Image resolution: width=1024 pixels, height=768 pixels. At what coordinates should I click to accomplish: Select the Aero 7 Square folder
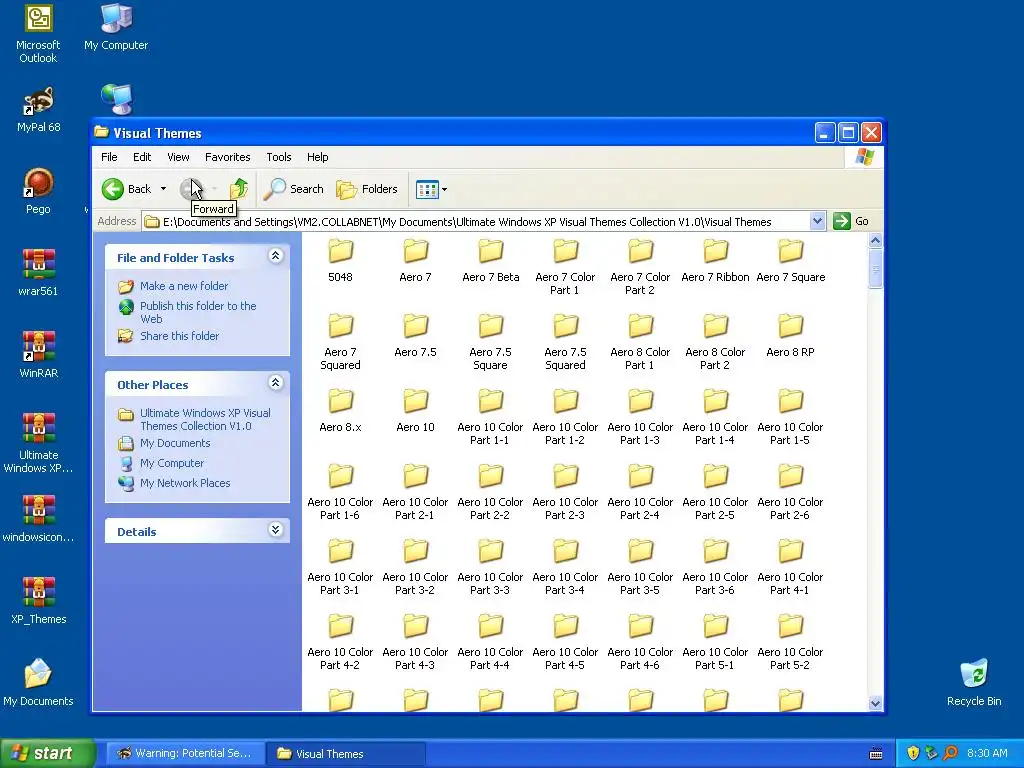click(790, 261)
